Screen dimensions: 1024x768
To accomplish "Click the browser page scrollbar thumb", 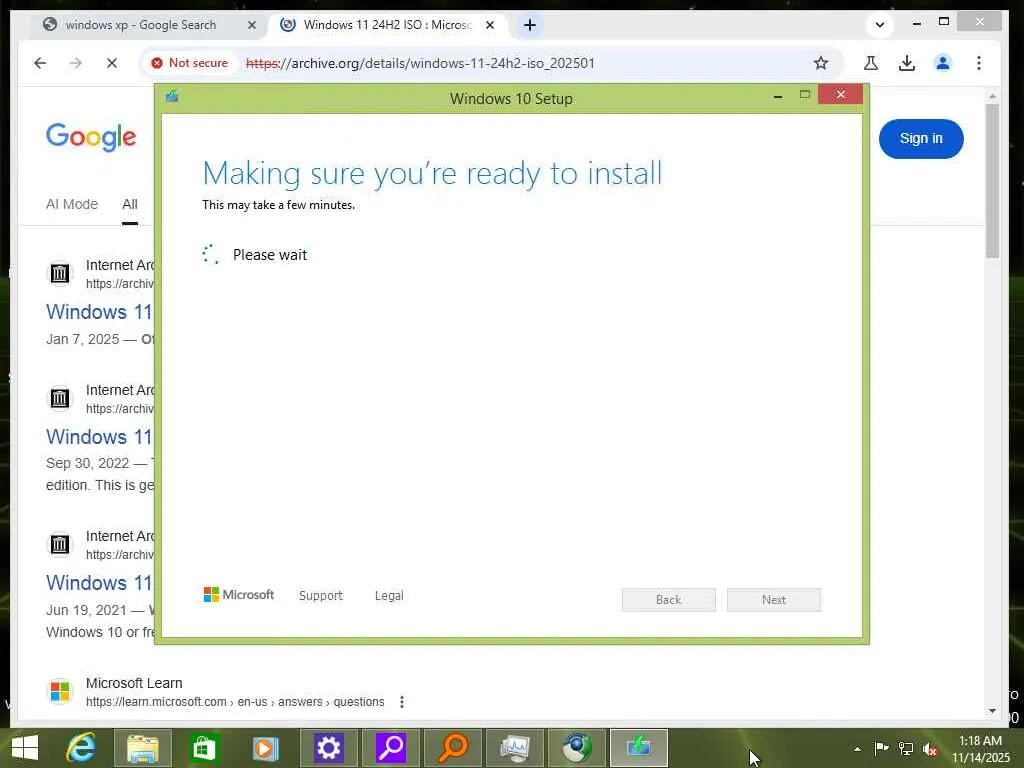I will pos(992,181).
